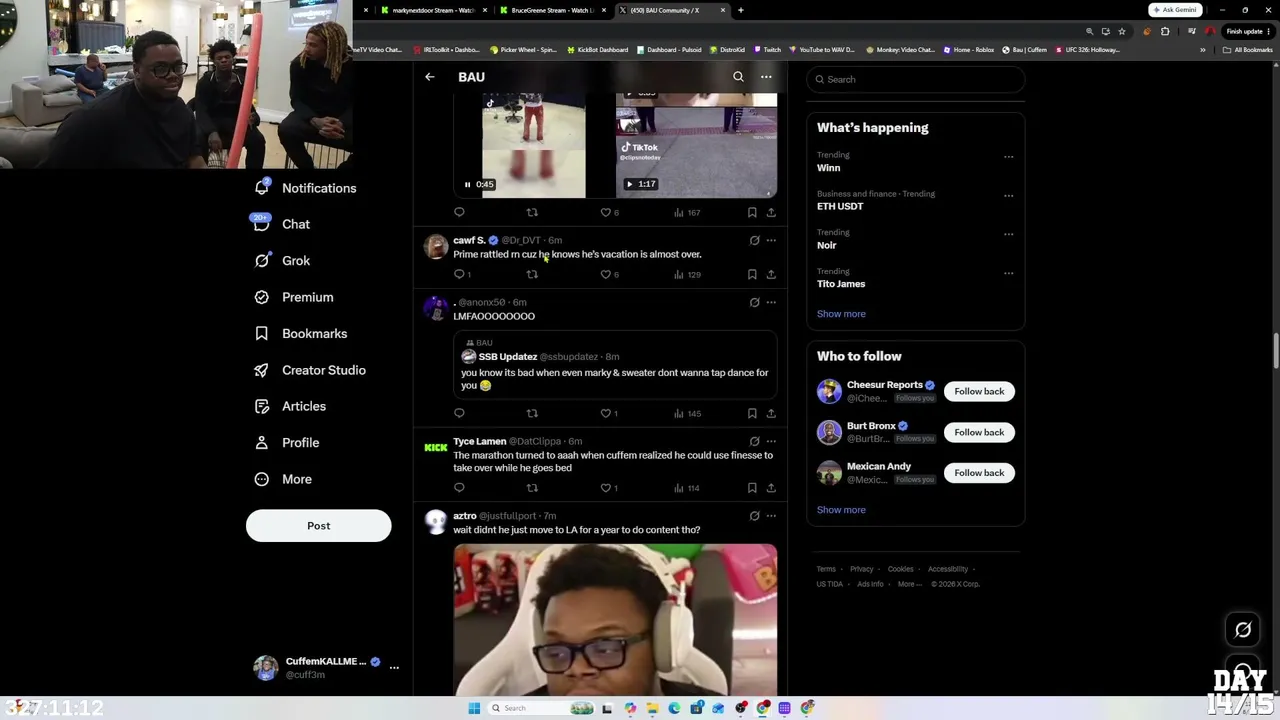The width and height of the screenshot is (1280, 720).
Task: Open Grok actions on @anonx50's post
Action: coord(755,302)
